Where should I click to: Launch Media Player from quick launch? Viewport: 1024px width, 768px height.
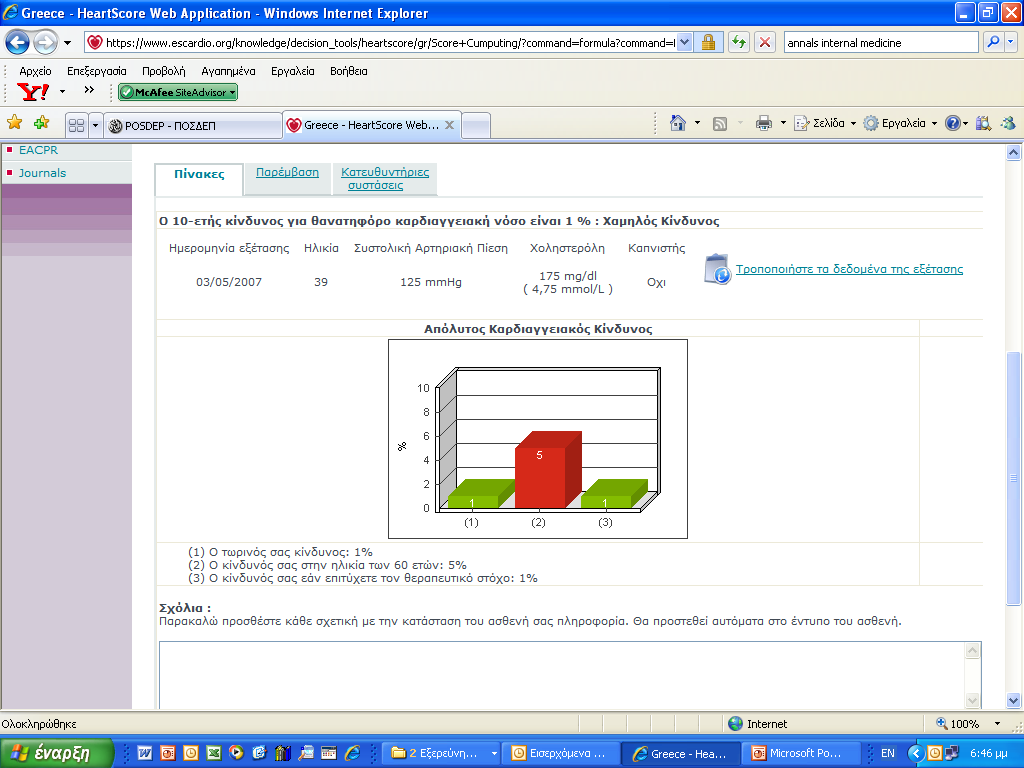236,753
